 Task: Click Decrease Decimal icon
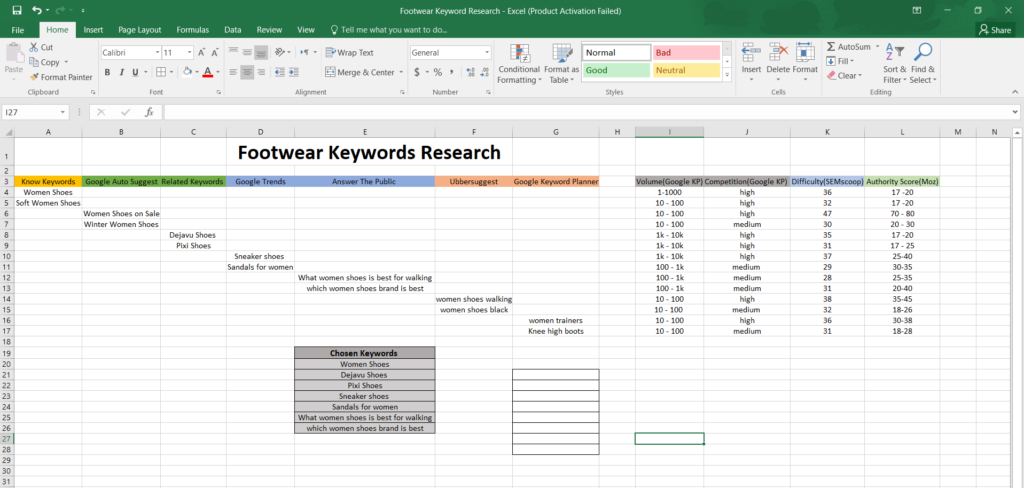pos(485,73)
